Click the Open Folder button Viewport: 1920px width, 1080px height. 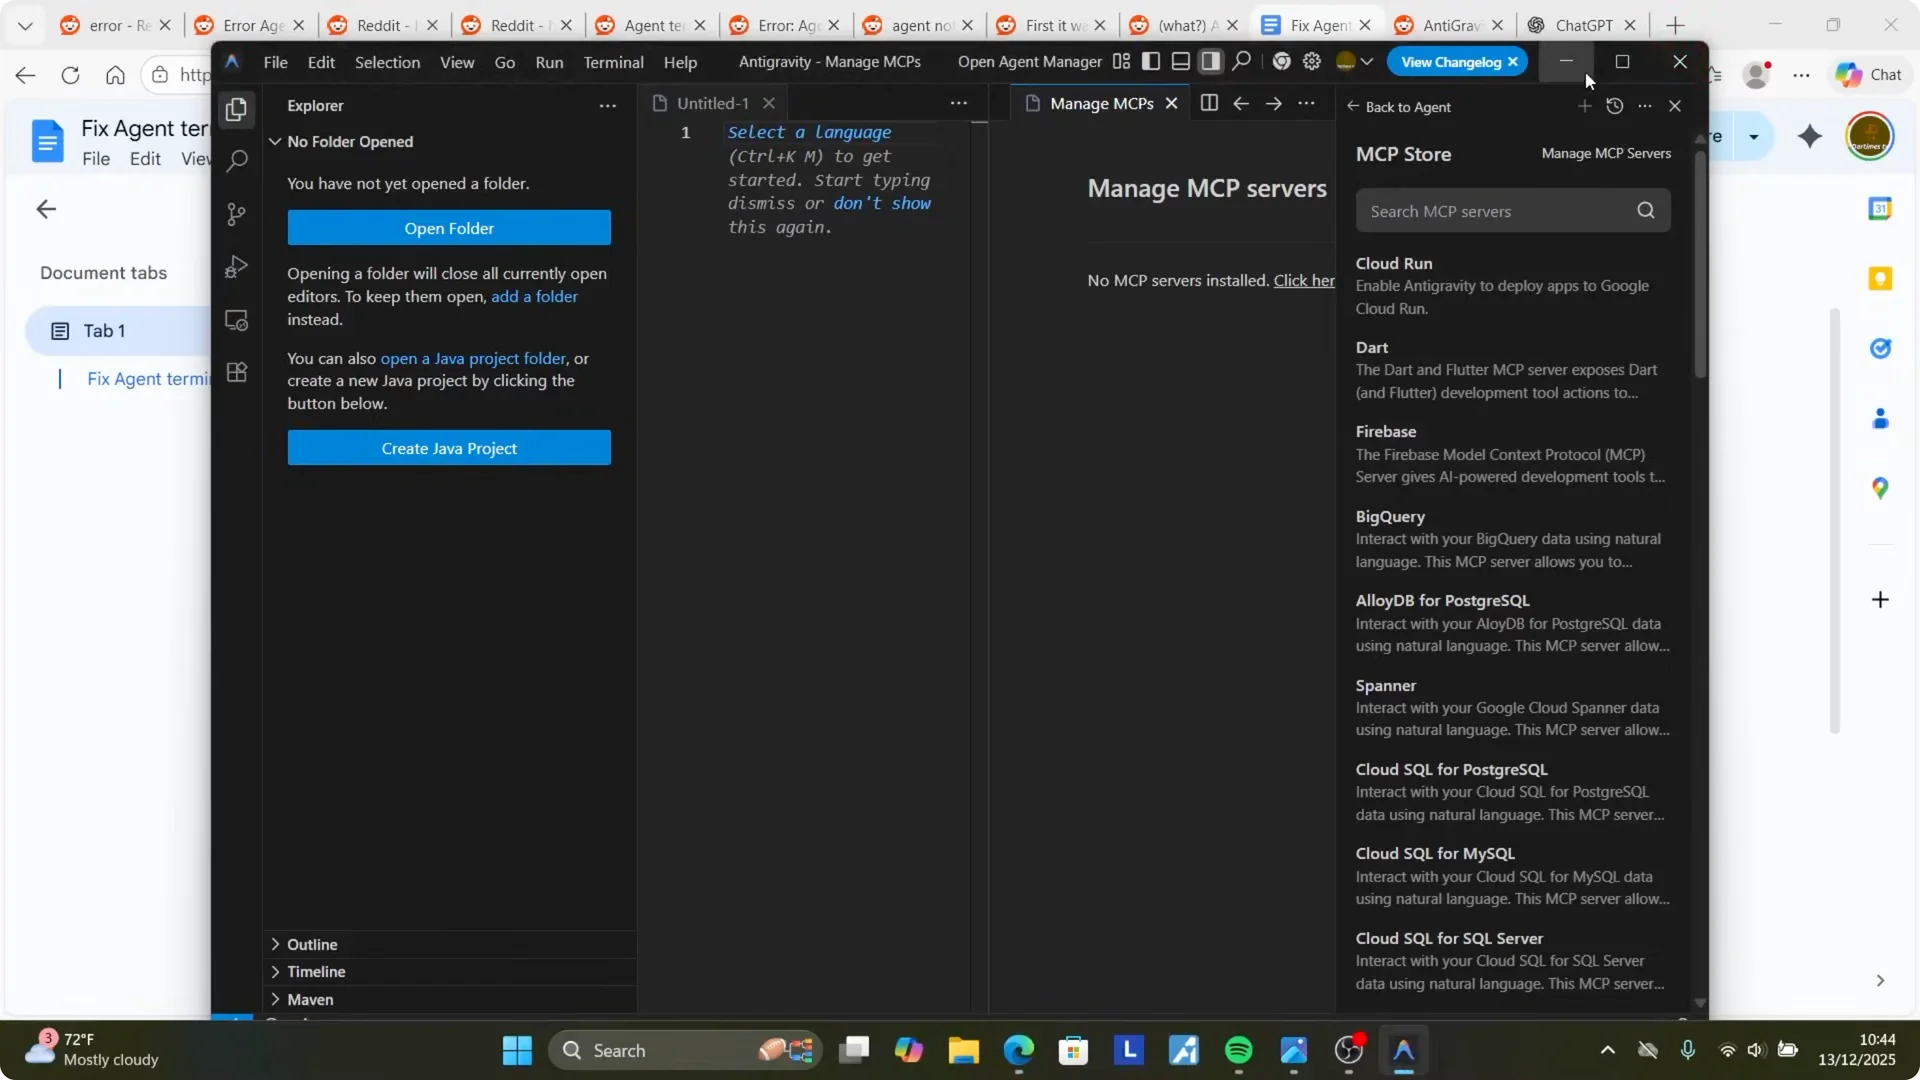click(449, 228)
